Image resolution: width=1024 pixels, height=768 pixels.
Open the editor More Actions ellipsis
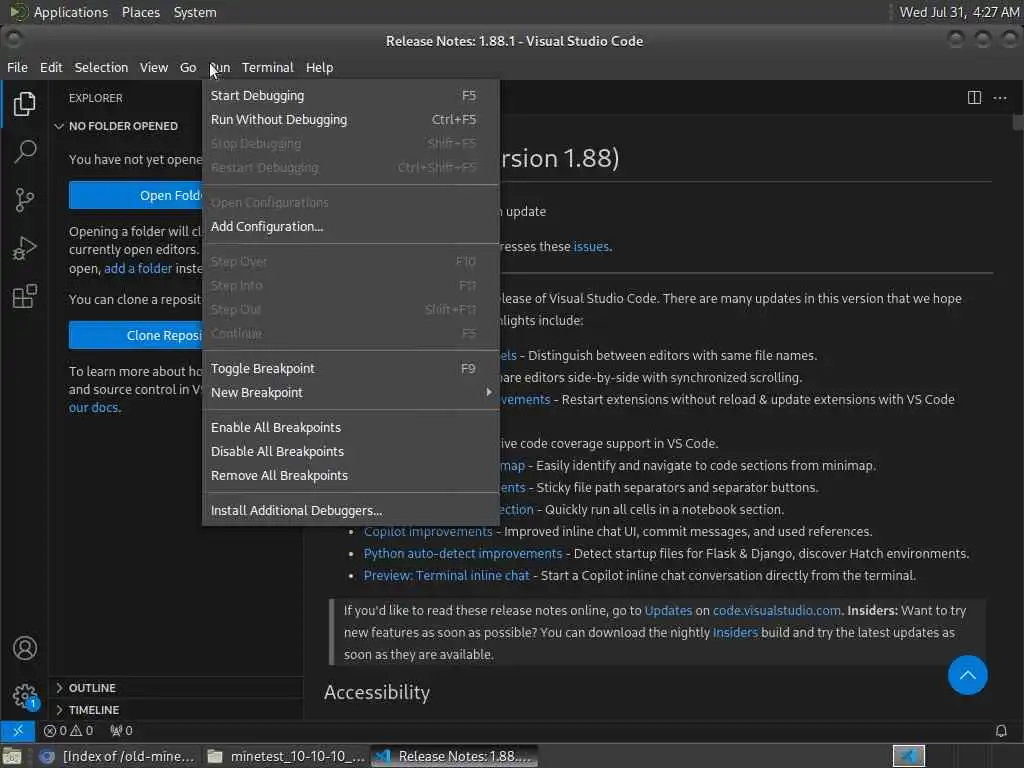(x=1000, y=98)
